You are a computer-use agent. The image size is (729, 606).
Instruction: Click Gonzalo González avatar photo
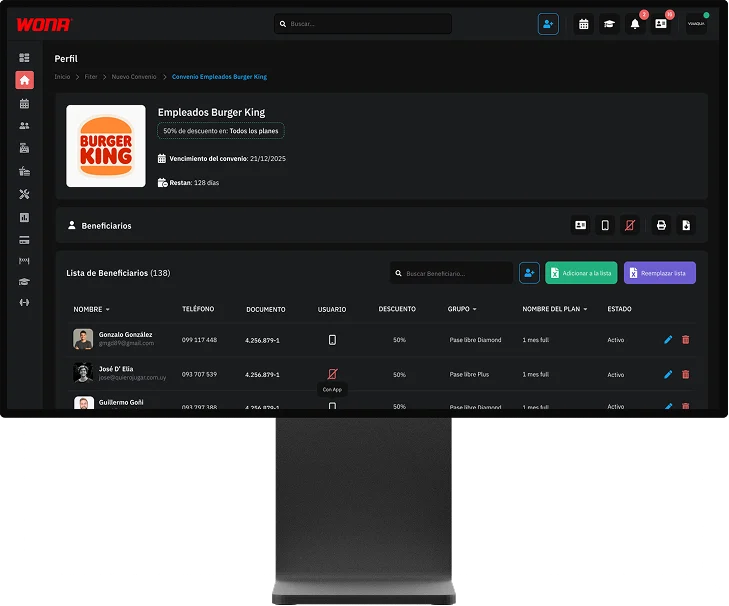pyautogui.click(x=83, y=339)
